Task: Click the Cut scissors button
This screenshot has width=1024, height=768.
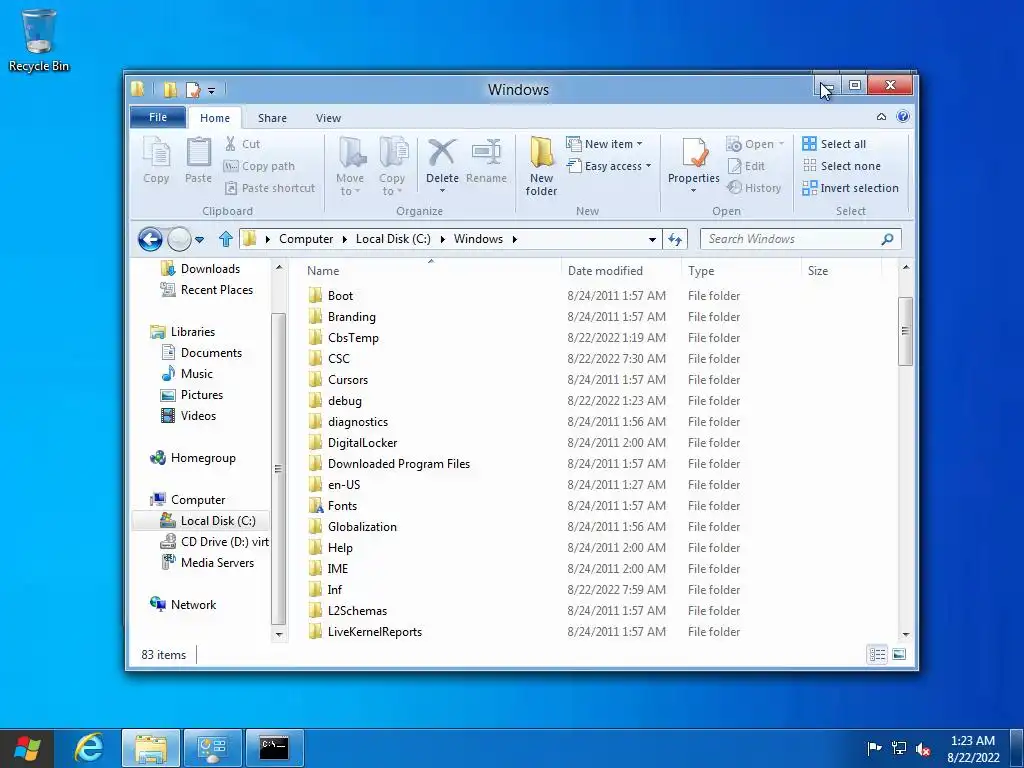Action: [242, 144]
